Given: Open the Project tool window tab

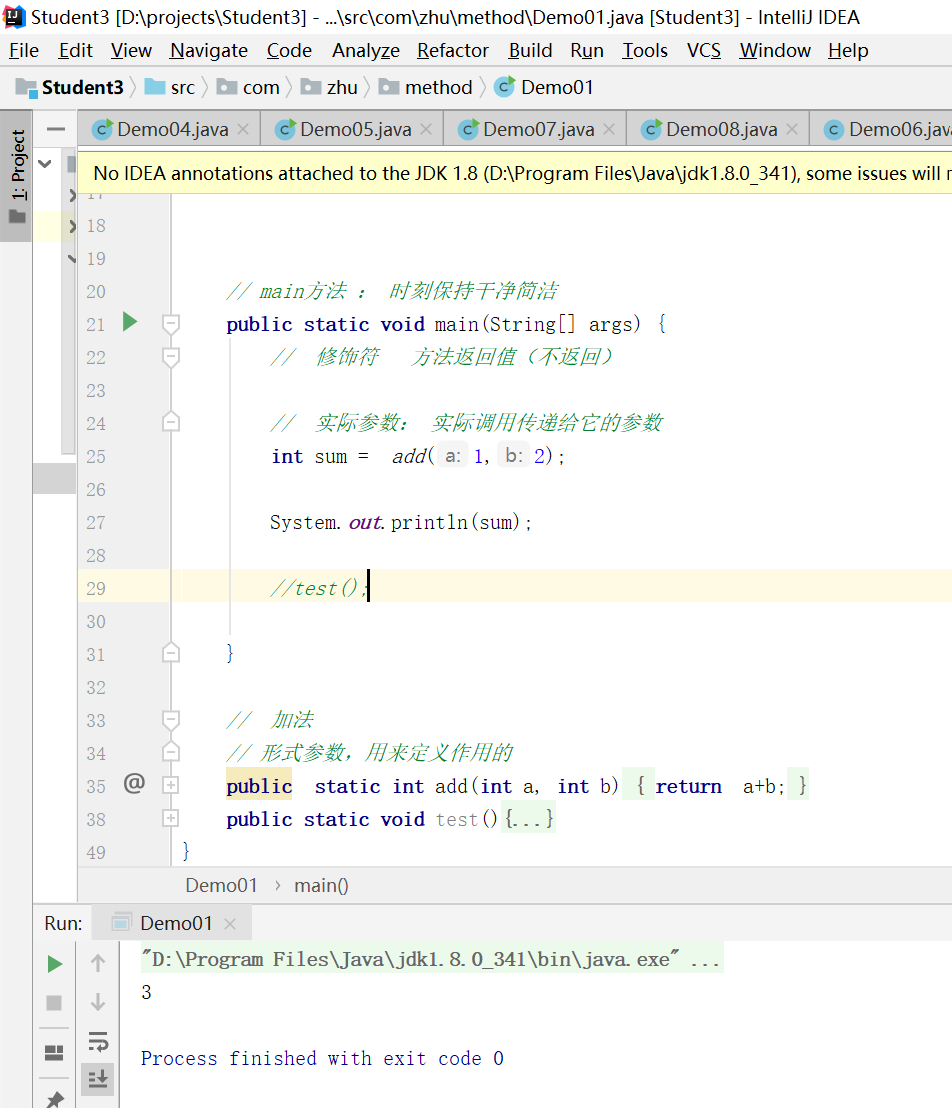Looking at the screenshot, I should (17, 176).
